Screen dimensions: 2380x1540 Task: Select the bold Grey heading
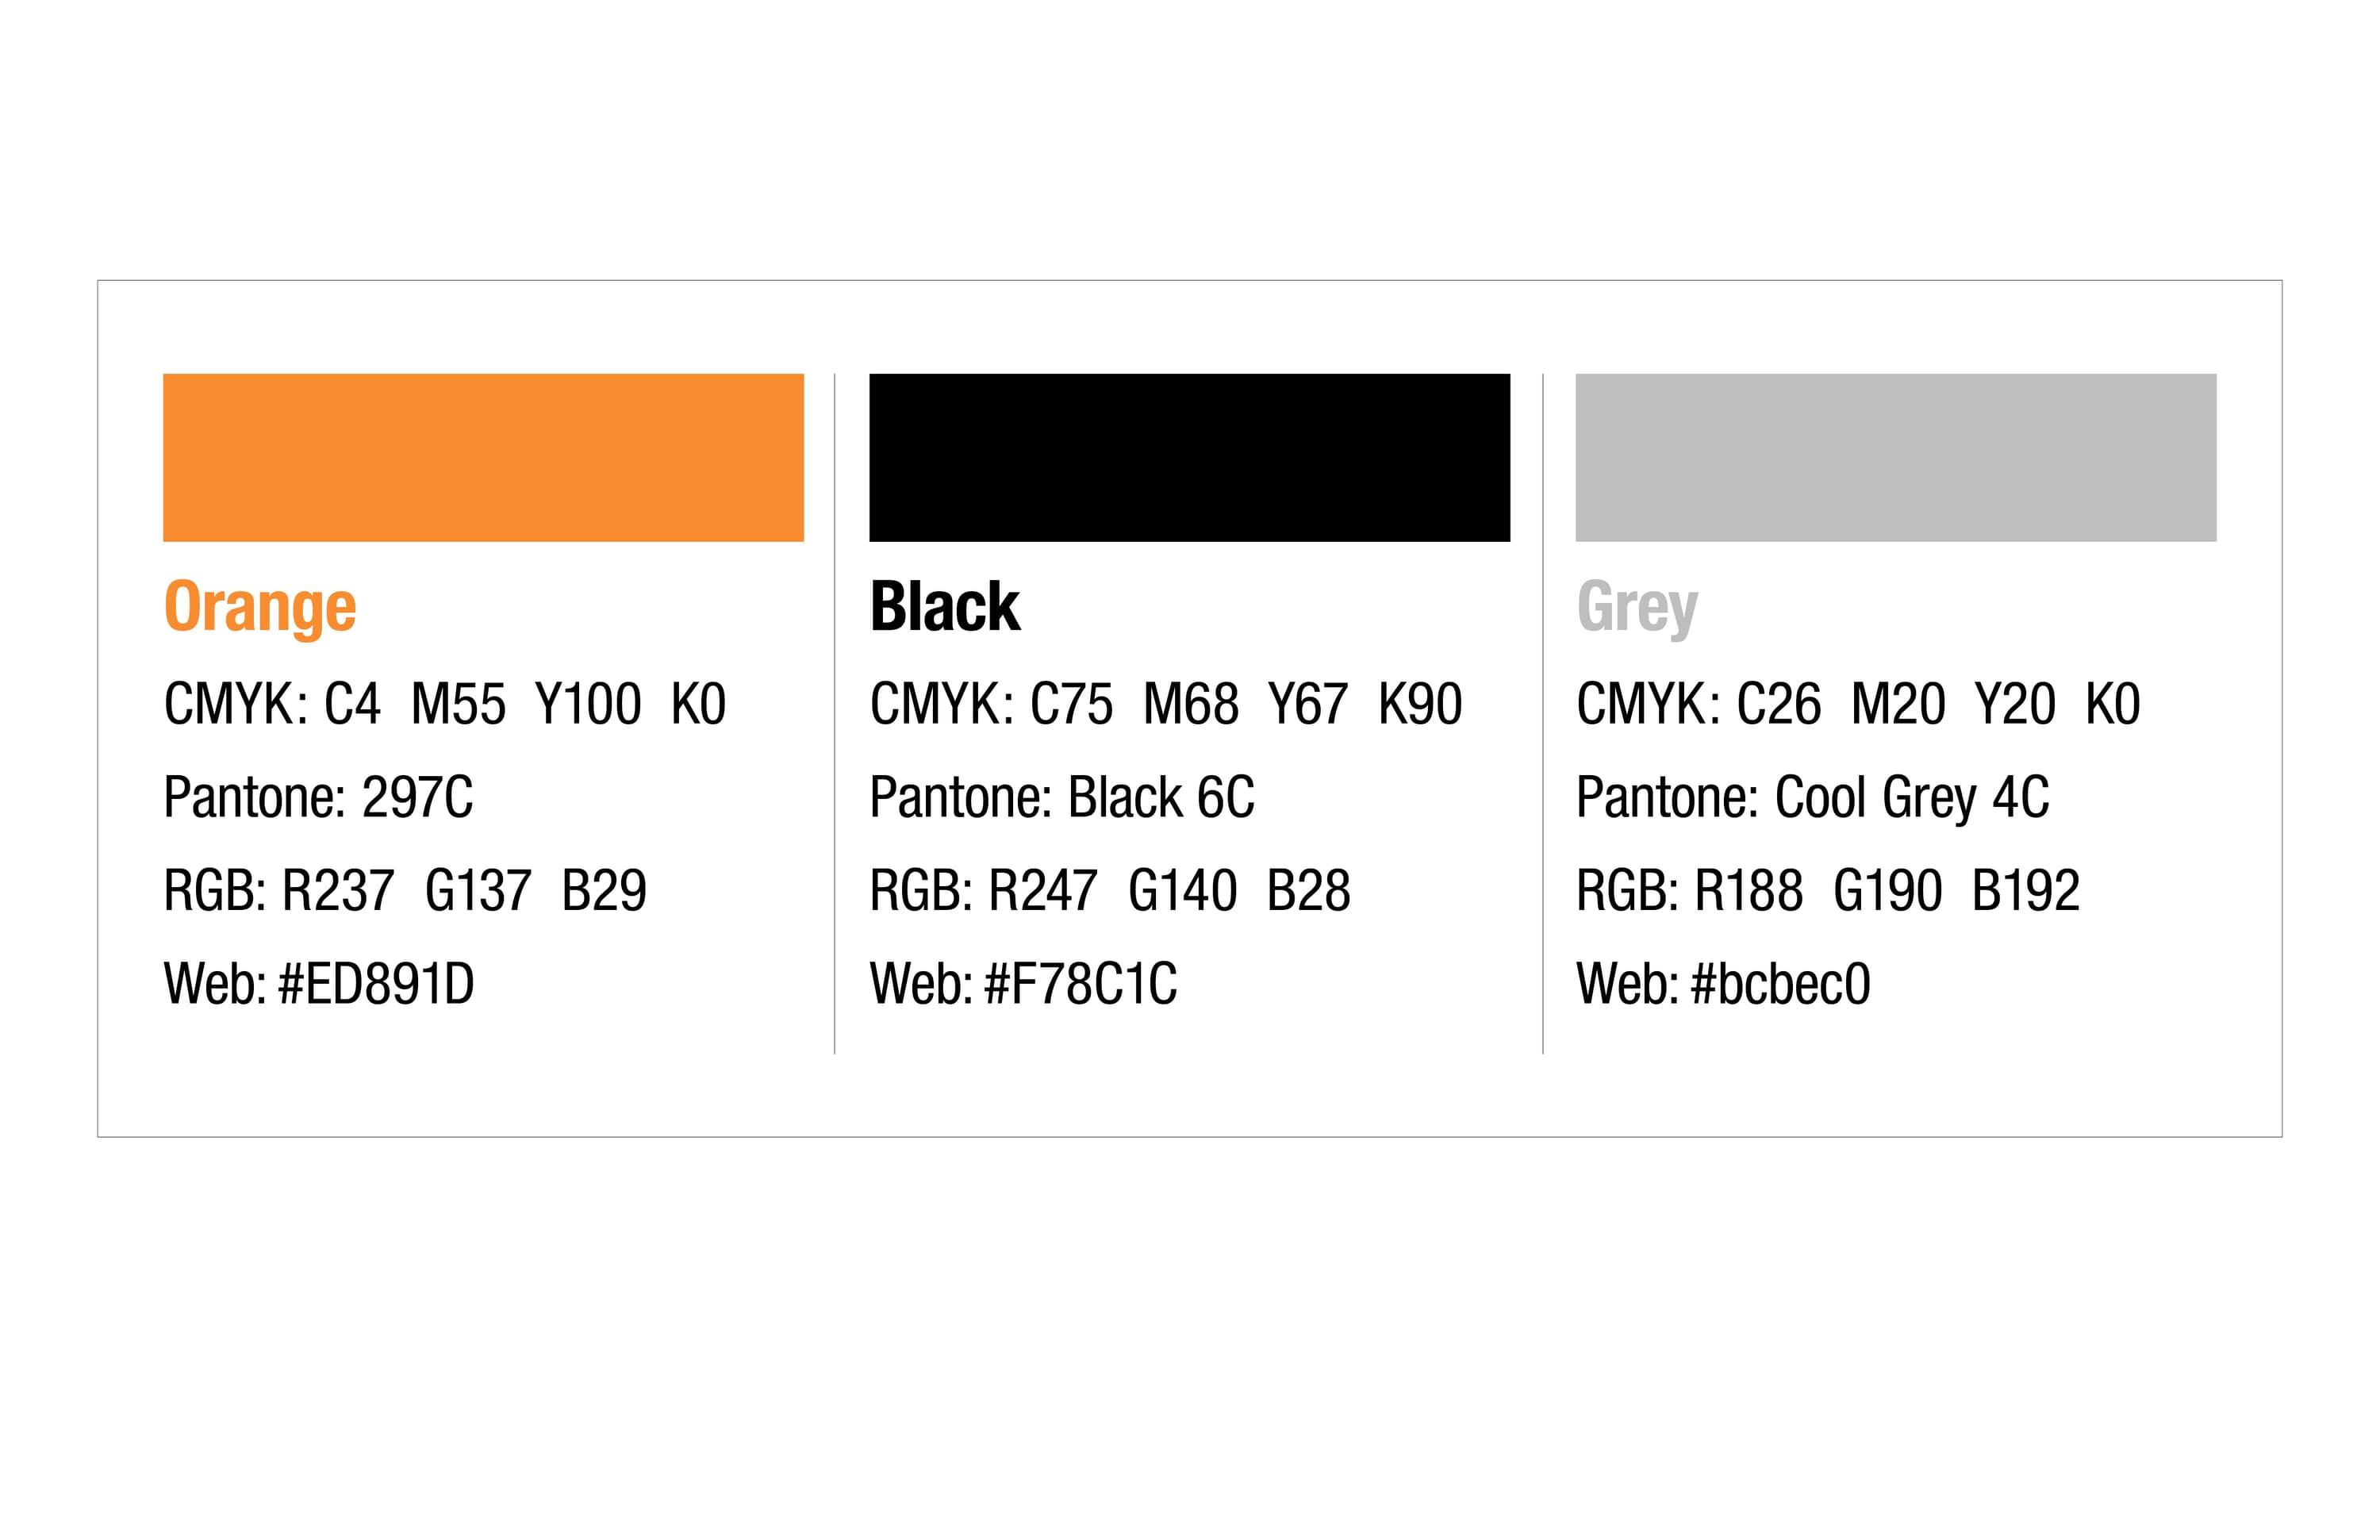click(1637, 607)
